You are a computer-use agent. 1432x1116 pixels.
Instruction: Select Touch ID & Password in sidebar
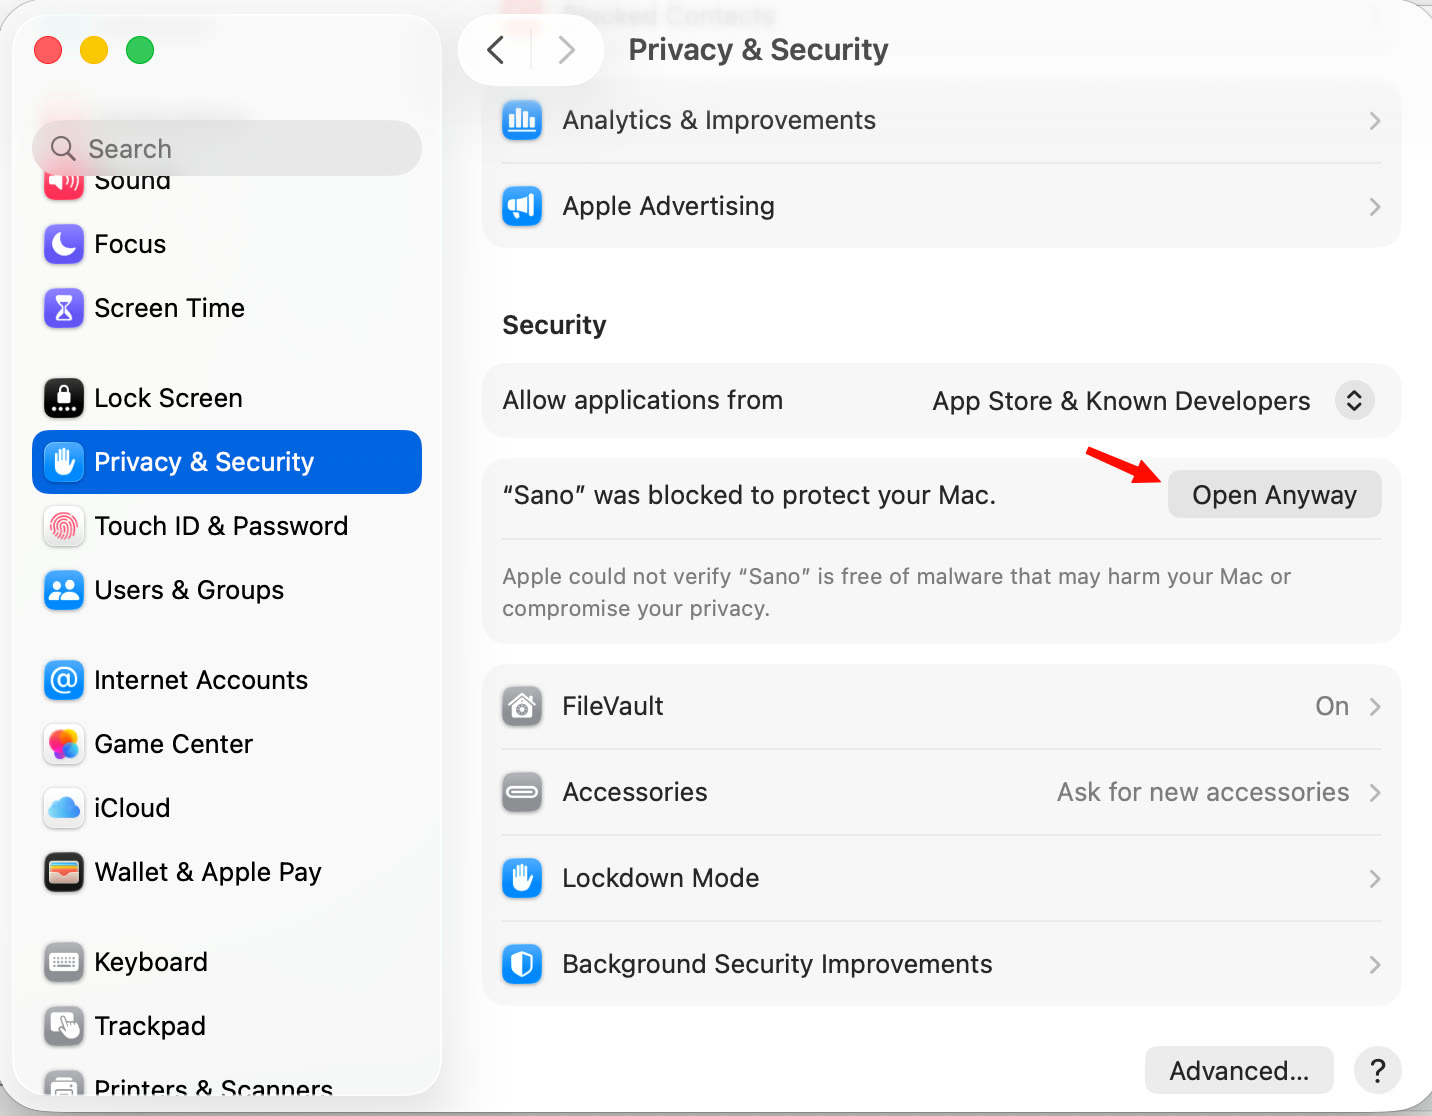227,526
